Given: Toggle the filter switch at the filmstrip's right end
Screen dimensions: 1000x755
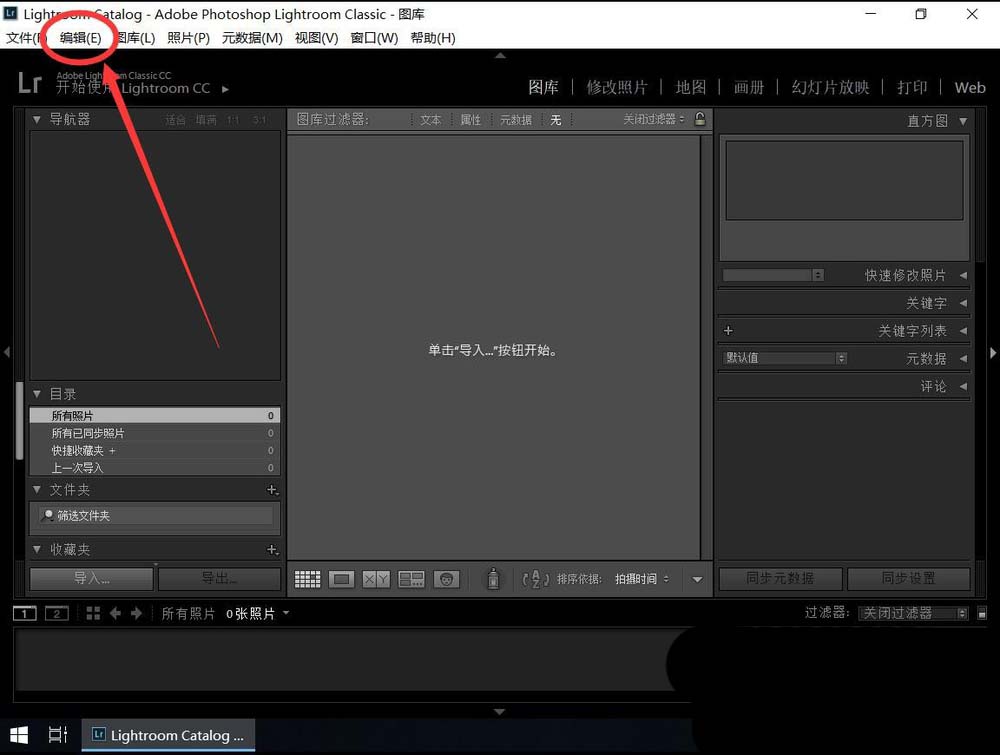Looking at the screenshot, I should pyautogui.click(x=982, y=613).
